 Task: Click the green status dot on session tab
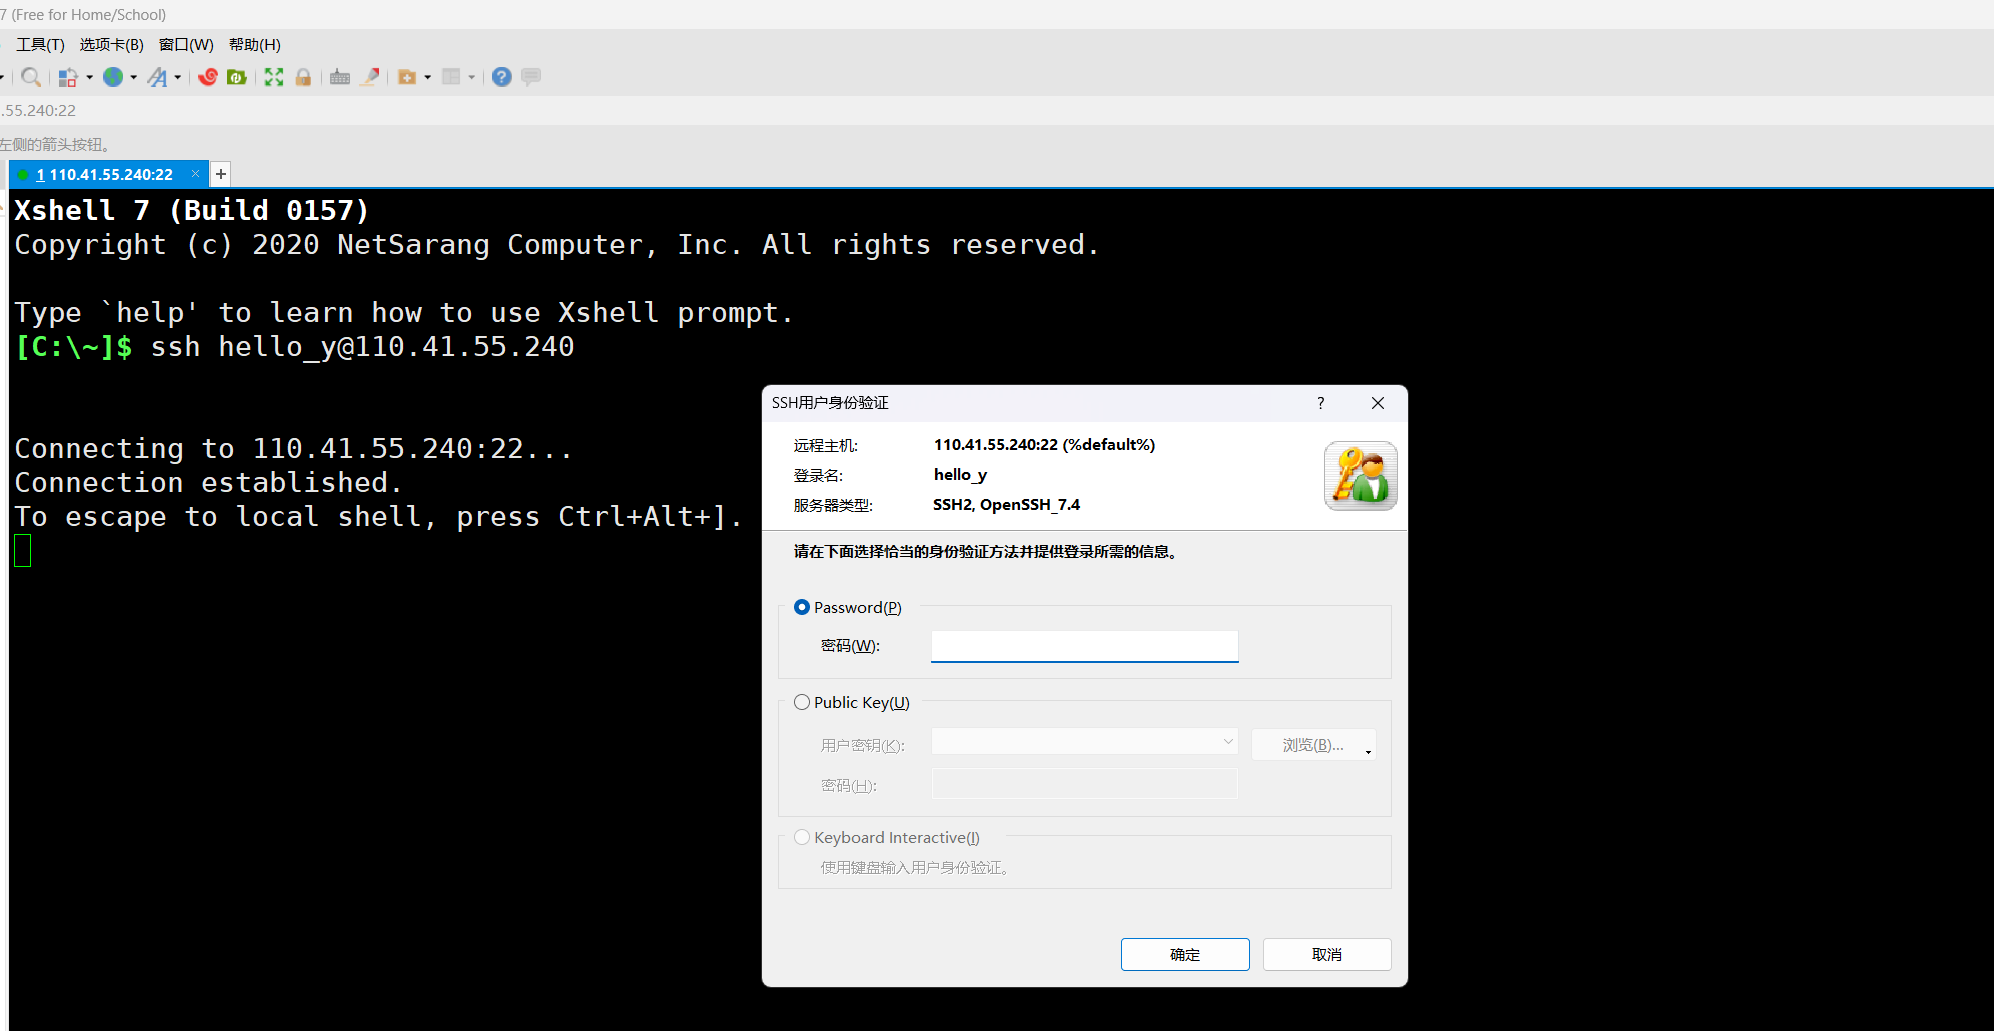coord(23,175)
